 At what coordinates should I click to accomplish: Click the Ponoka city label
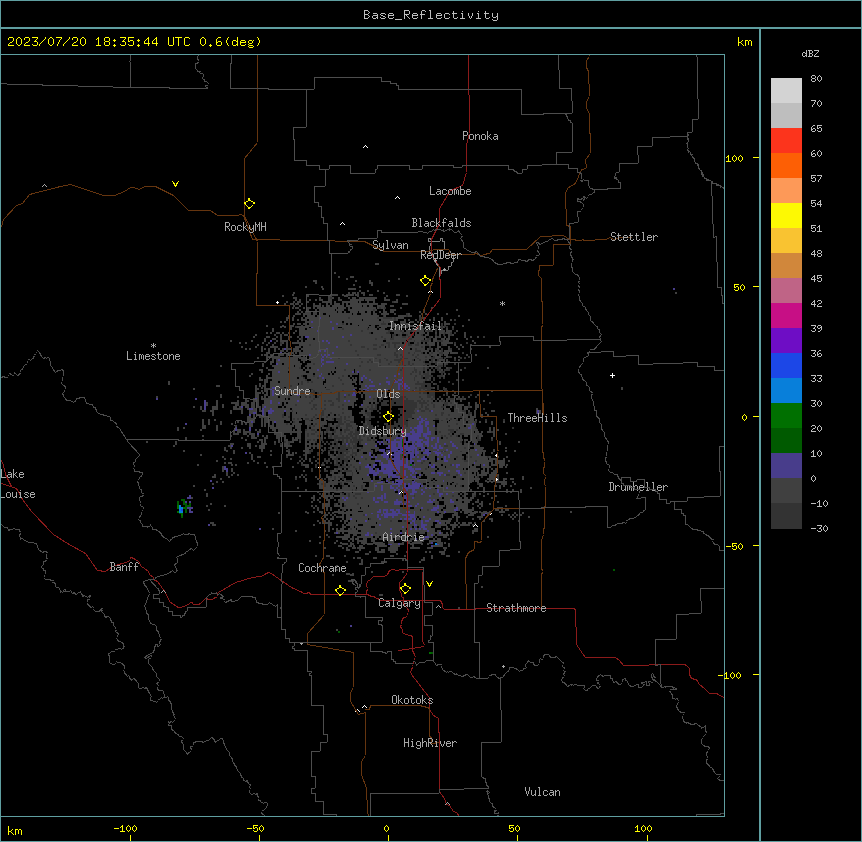point(480,136)
